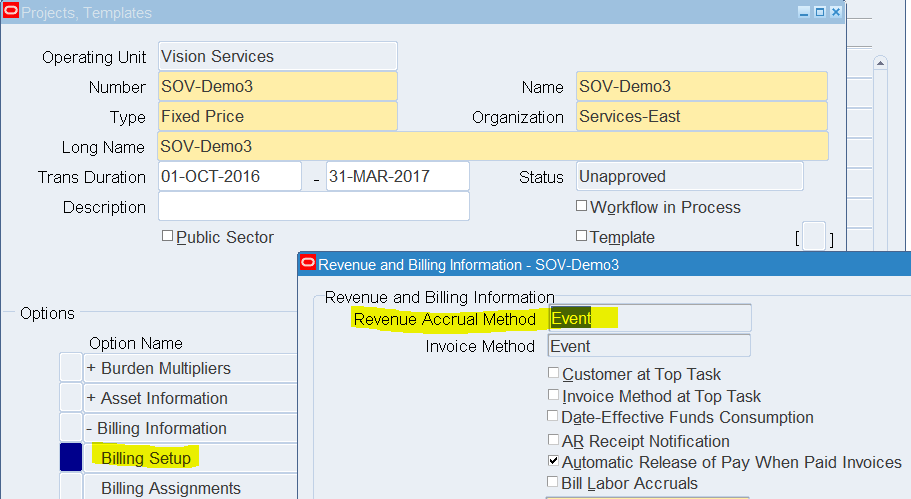This screenshot has width=911, height=499.
Task: Click the project Number field
Action: pos(278,87)
